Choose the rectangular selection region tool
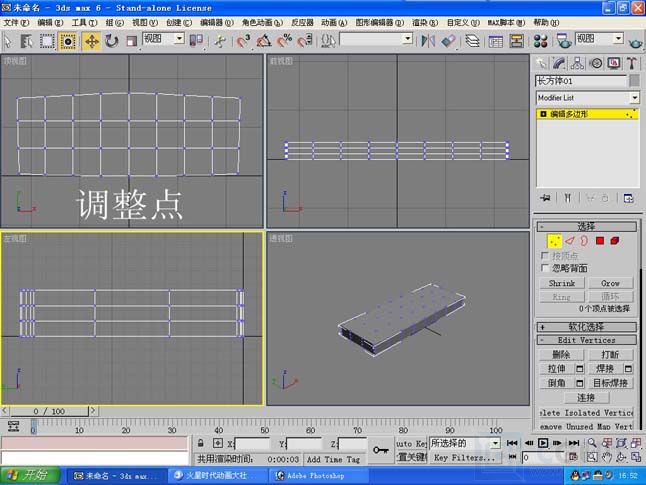Viewport: 646px width, 485px height. 47,41
